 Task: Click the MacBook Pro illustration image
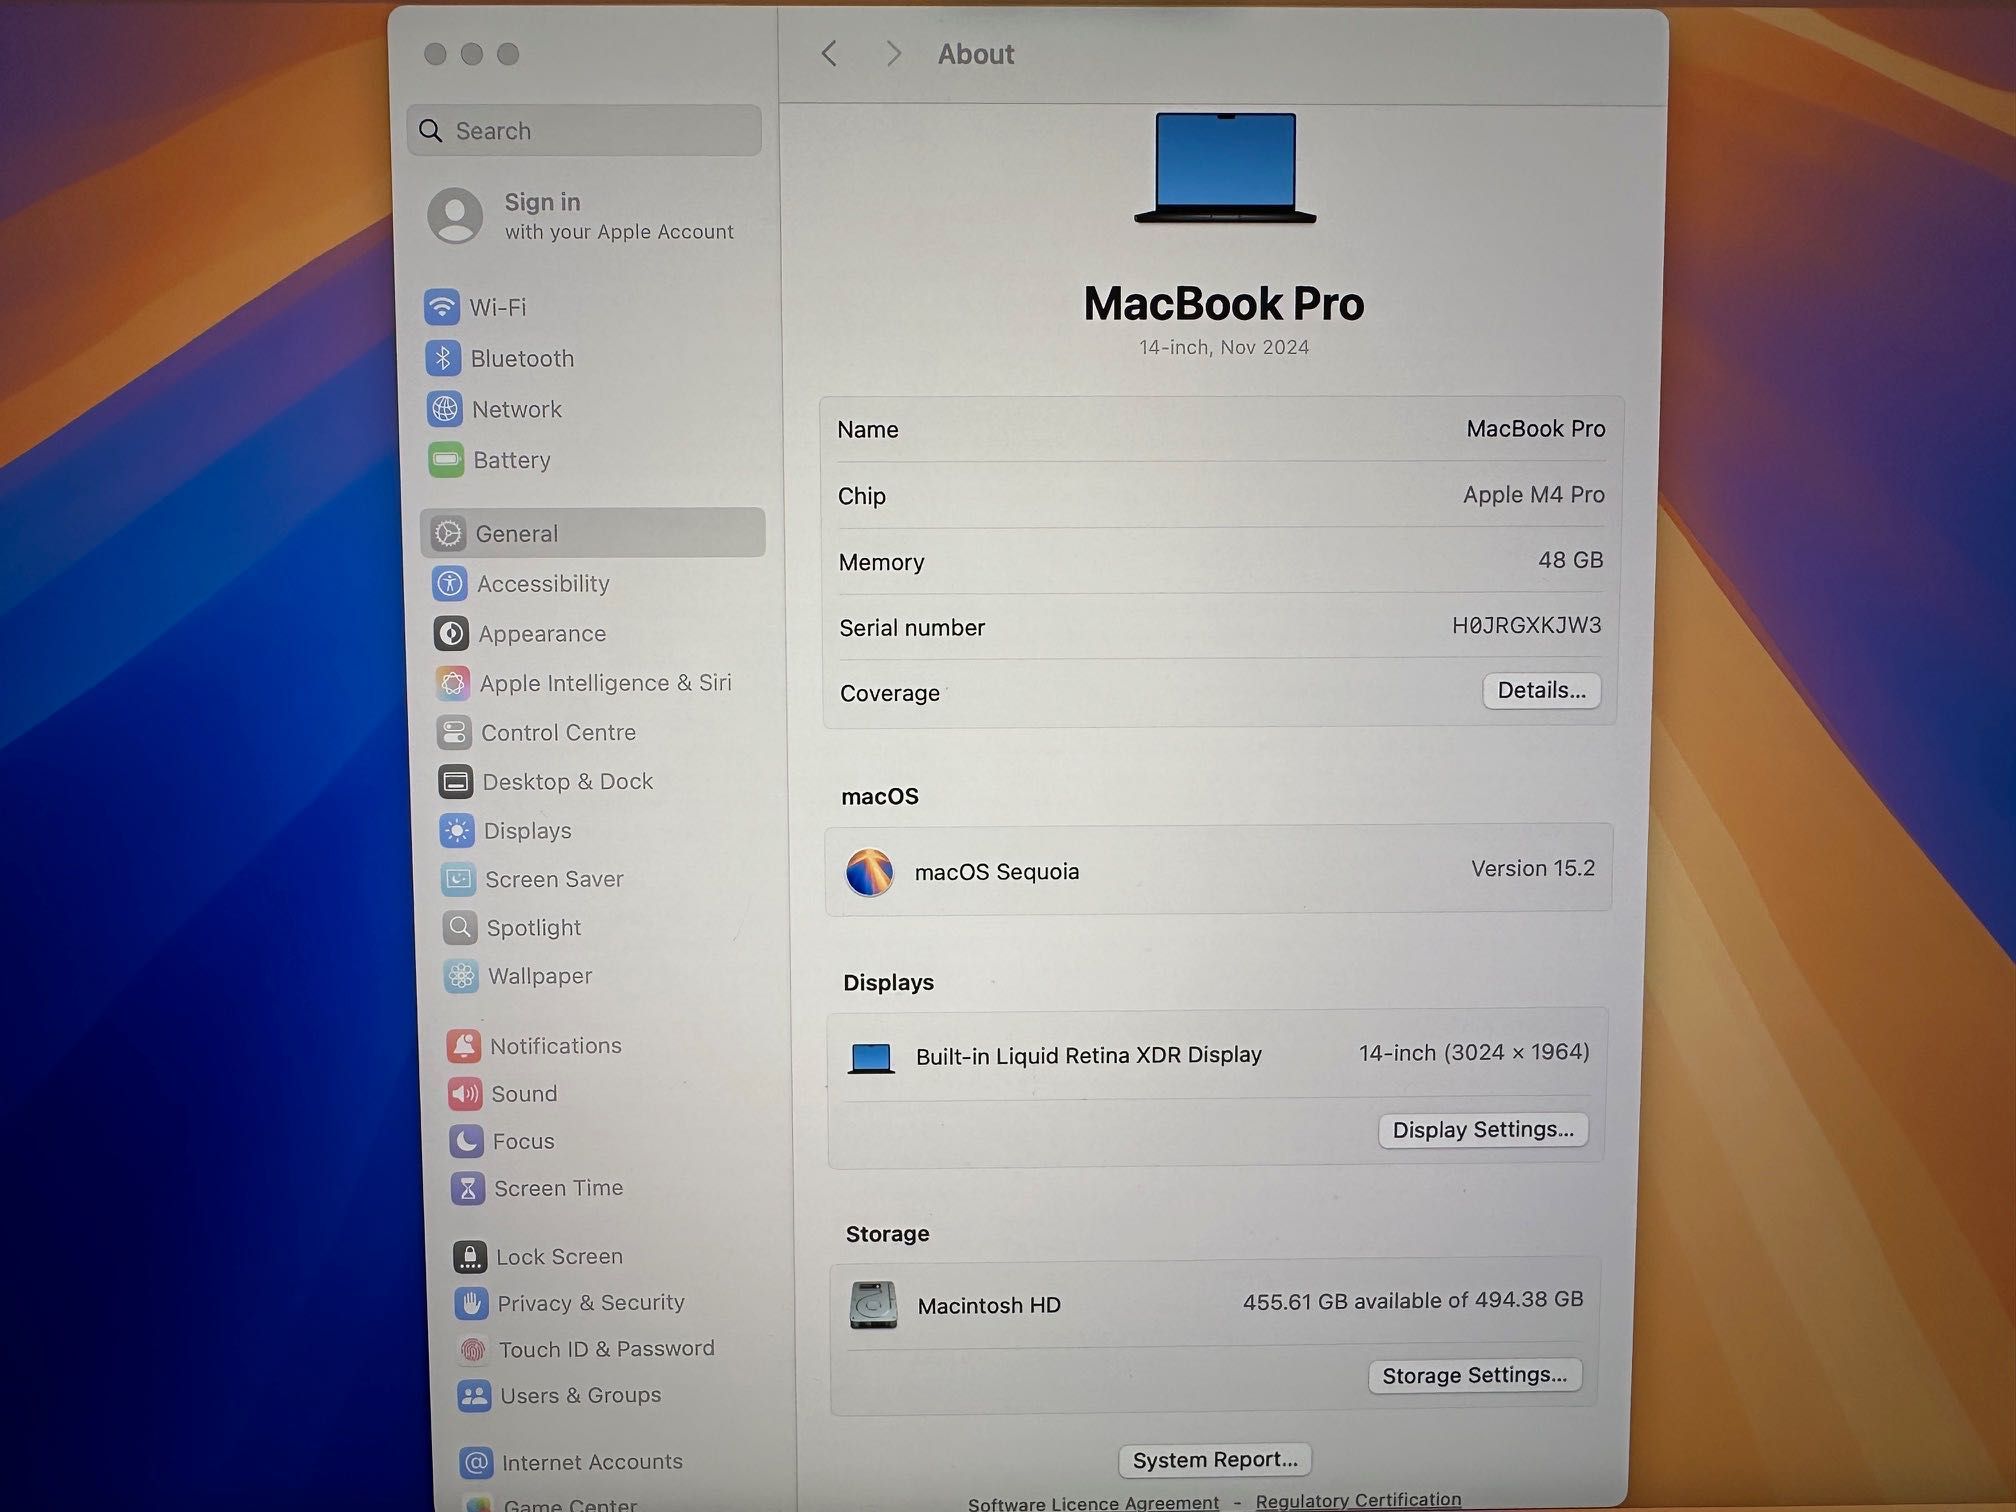tap(1225, 168)
